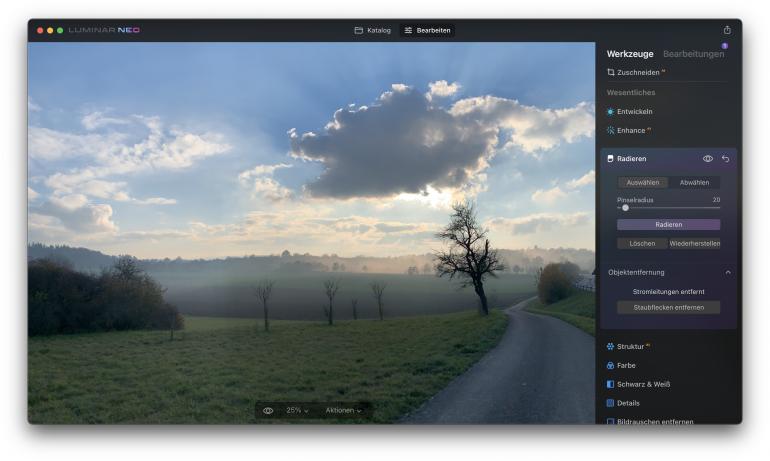Viewport: 770px width, 461px height.
Task: Click Staubflecken entfernen button
Action: coord(668,307)
